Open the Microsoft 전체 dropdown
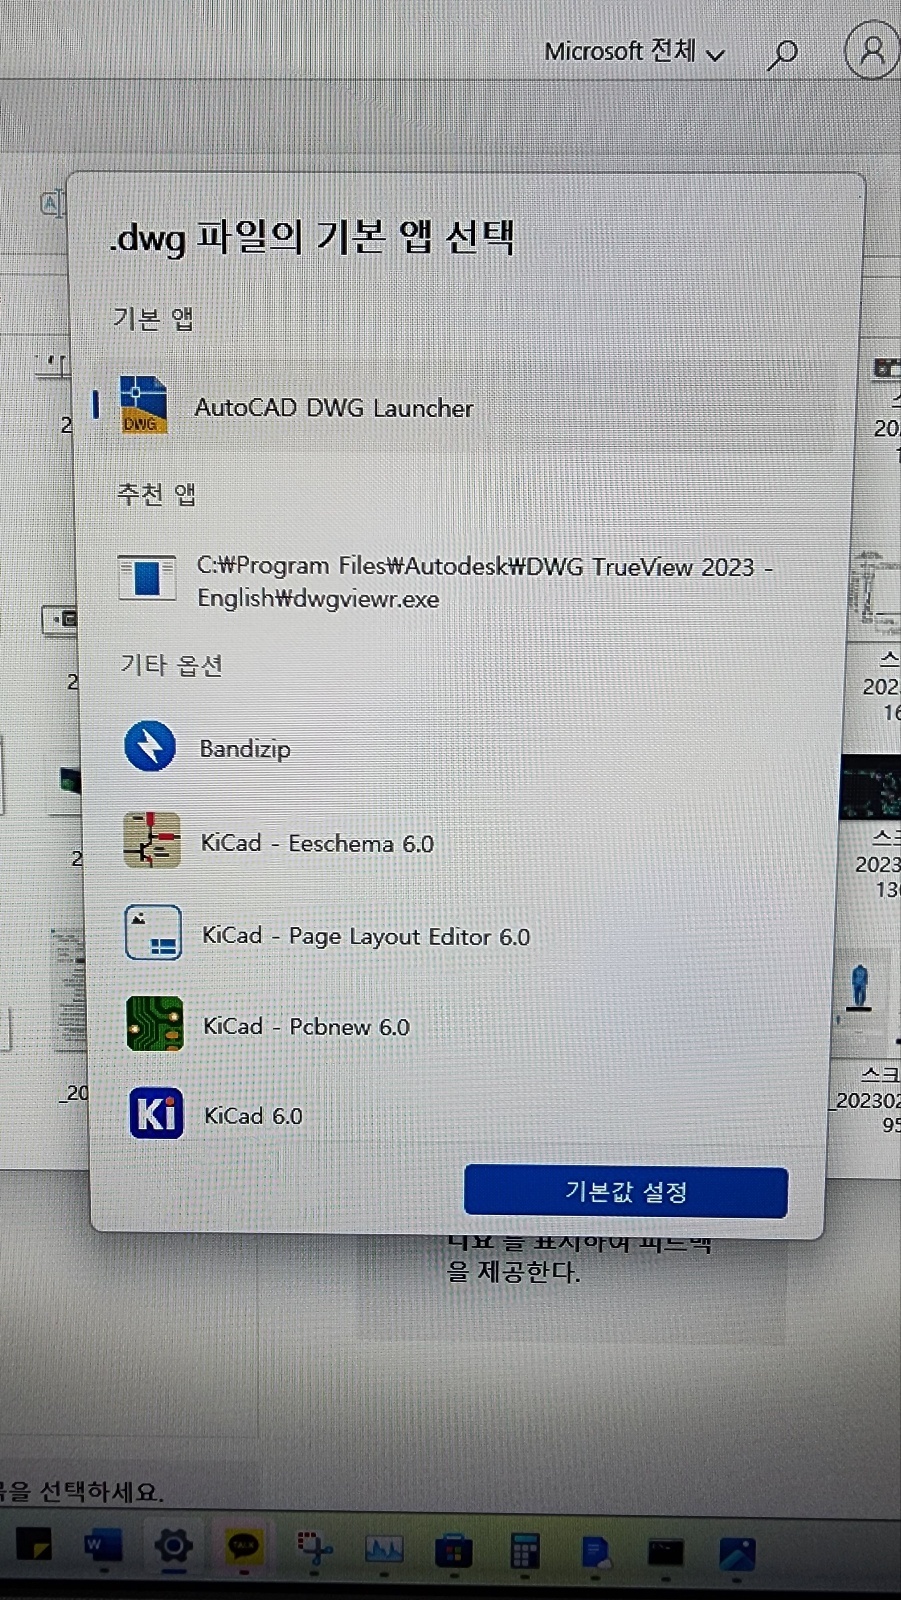The height and width of the screenshot is (1600, 901). (634, 52)
